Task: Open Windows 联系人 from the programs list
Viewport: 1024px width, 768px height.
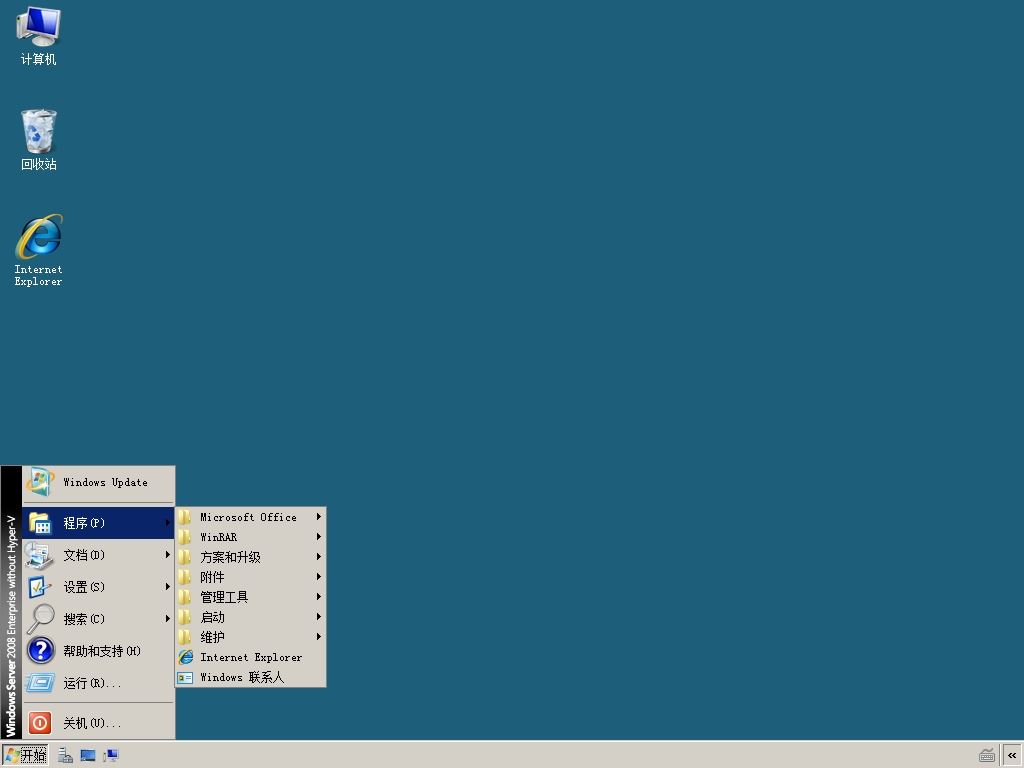Action: [x=251, y=677]
